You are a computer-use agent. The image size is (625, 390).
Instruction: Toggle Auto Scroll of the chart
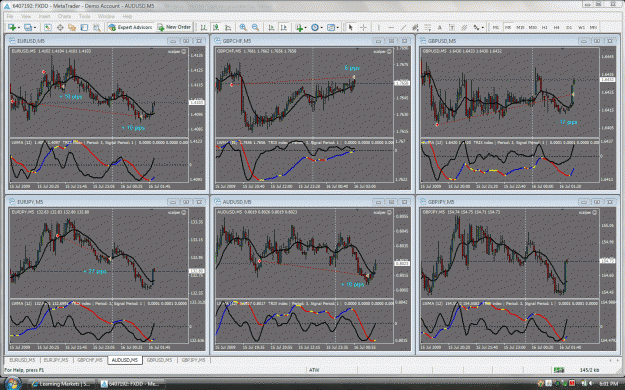271,27
